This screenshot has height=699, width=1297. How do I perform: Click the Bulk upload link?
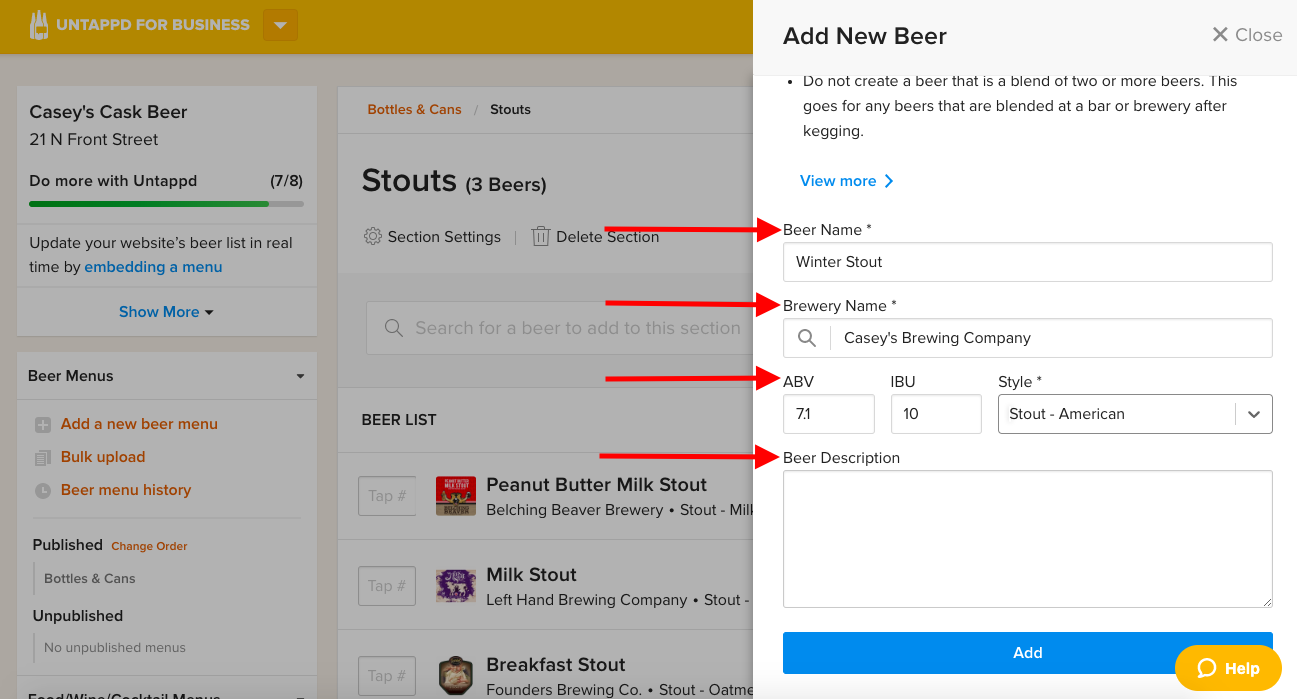(103, 457)
